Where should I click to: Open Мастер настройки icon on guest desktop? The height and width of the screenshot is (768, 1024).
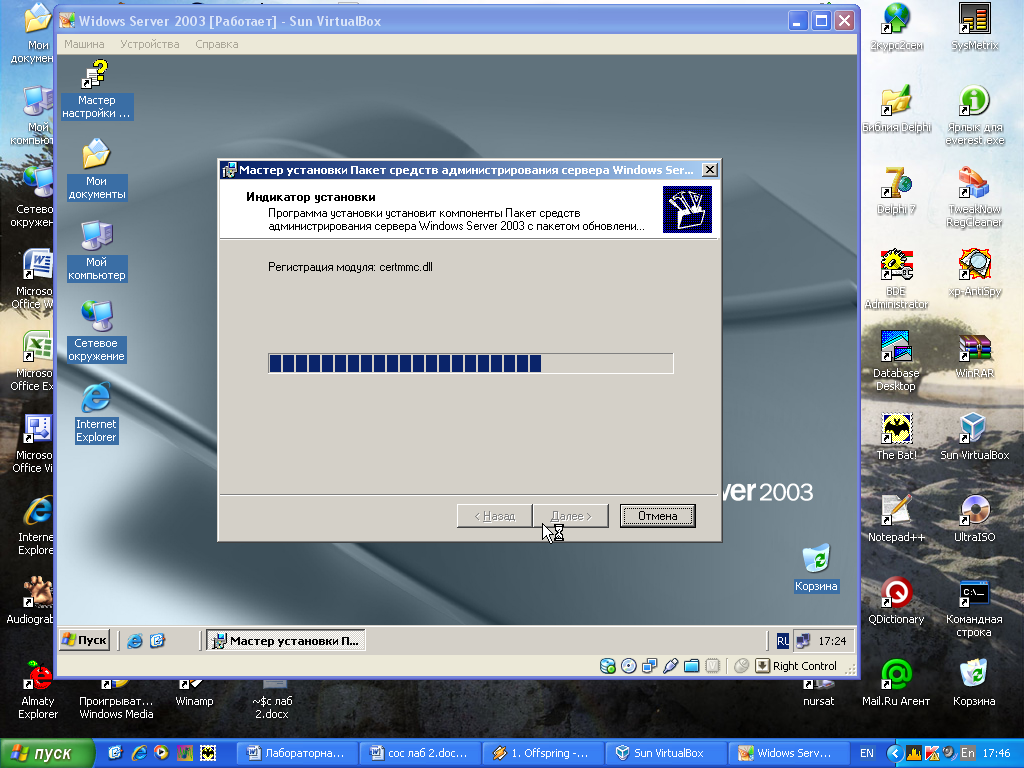tap(97, 89)
